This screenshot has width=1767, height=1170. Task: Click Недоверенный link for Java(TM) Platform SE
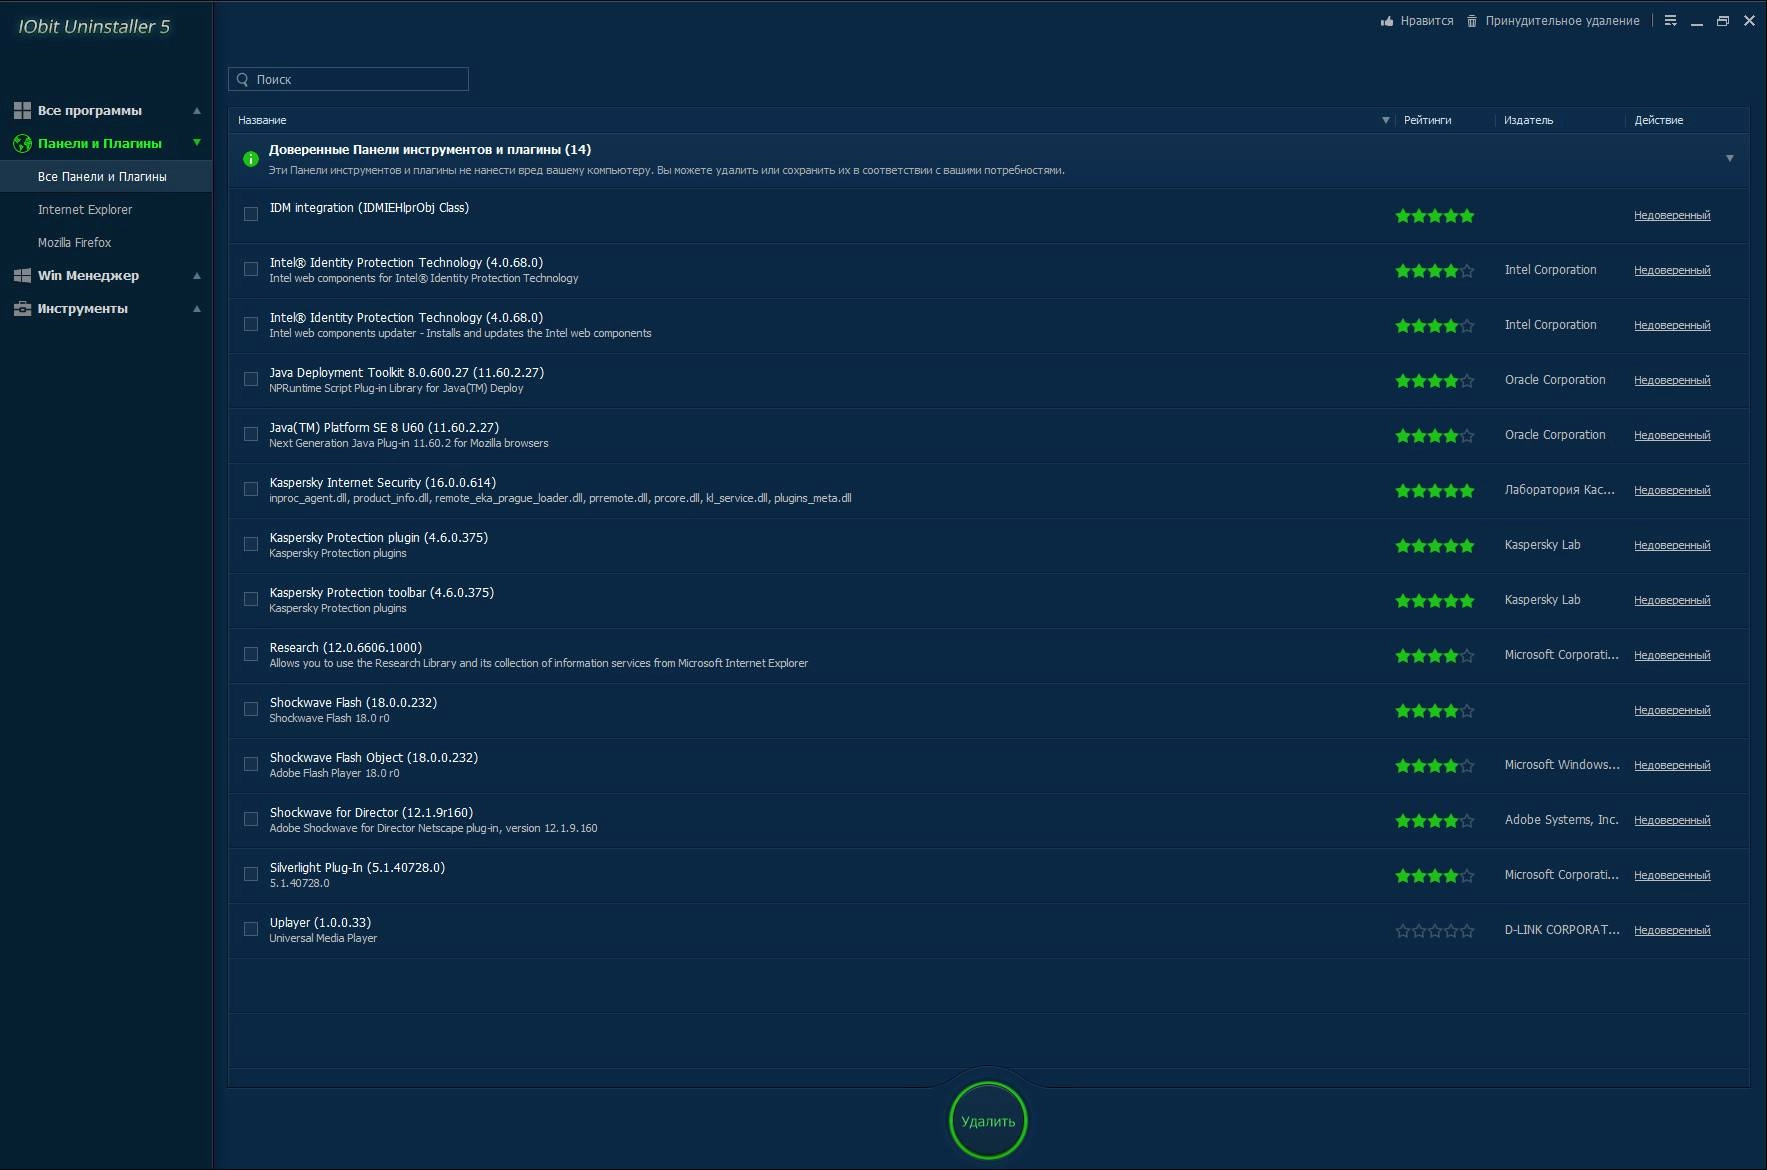1672,435
